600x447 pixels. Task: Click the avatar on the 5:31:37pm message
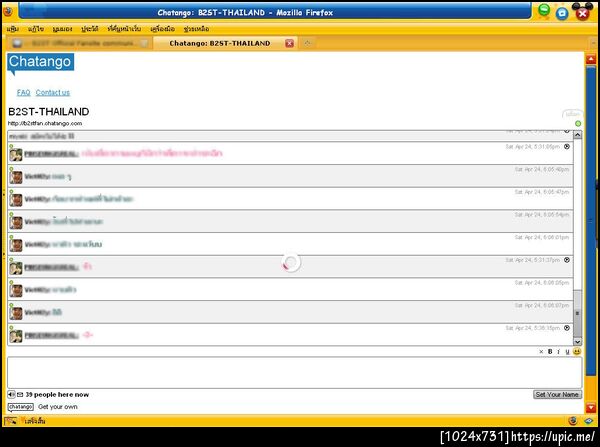click(16, 268)
